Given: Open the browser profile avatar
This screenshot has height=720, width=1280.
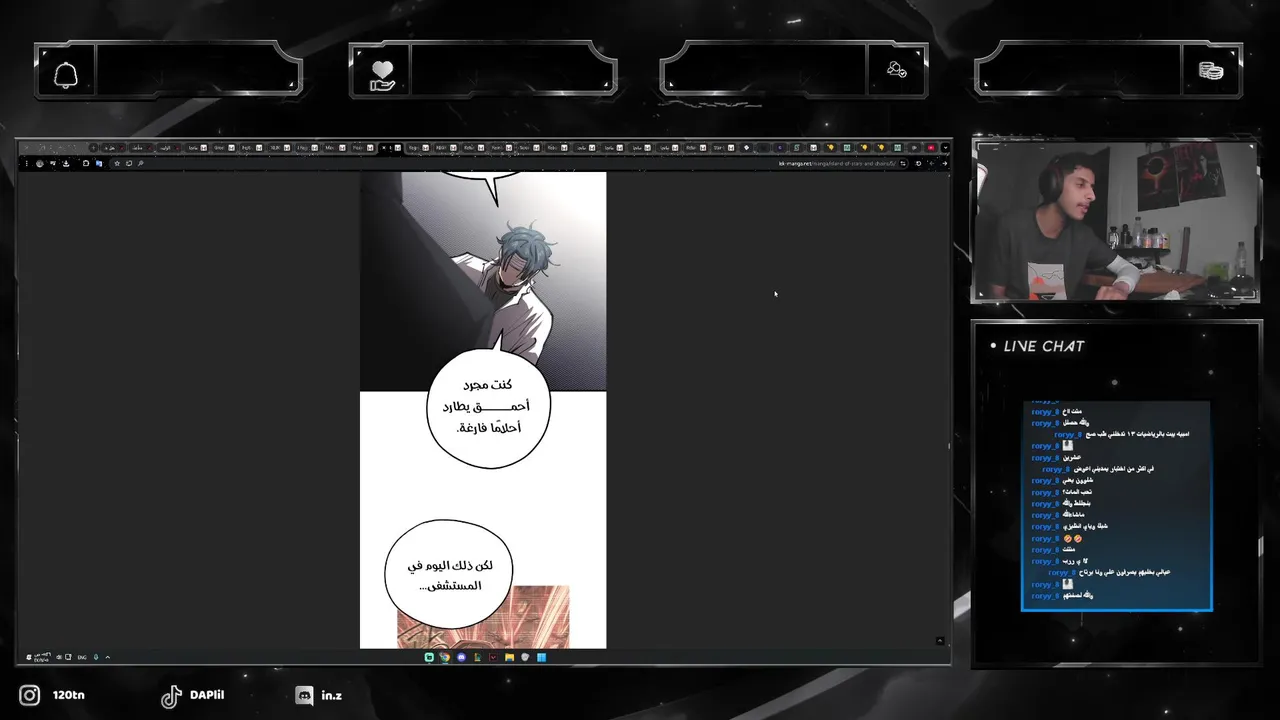Looking at the screenshot, I should pos(39,163).
